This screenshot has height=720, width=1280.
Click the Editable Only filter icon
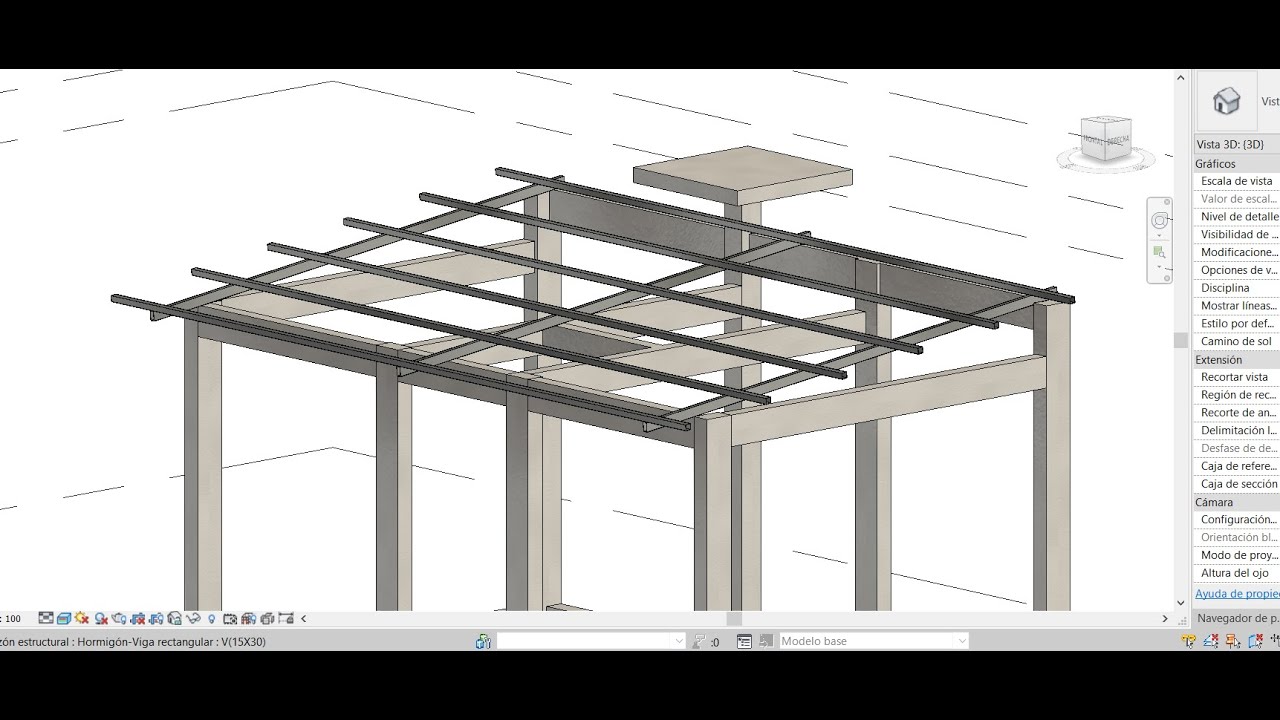pos(699,641)
